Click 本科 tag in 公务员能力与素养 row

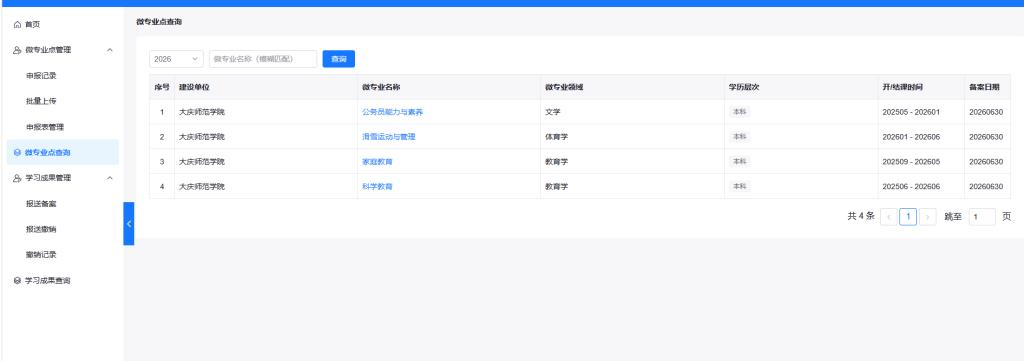point(739,112)
